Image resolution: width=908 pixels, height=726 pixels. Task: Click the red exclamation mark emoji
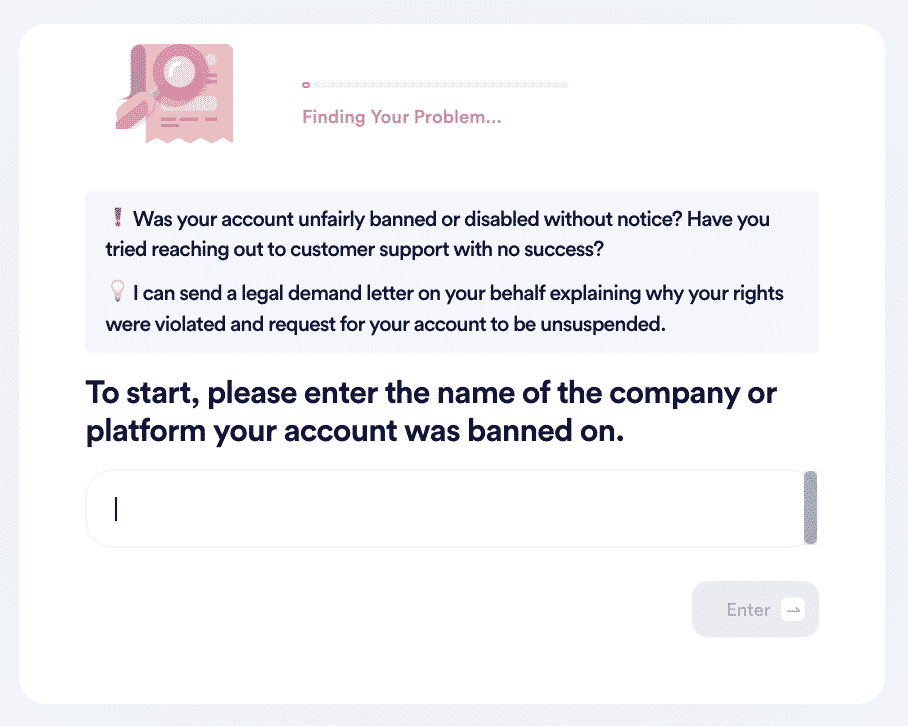click(x=116, y=219)
